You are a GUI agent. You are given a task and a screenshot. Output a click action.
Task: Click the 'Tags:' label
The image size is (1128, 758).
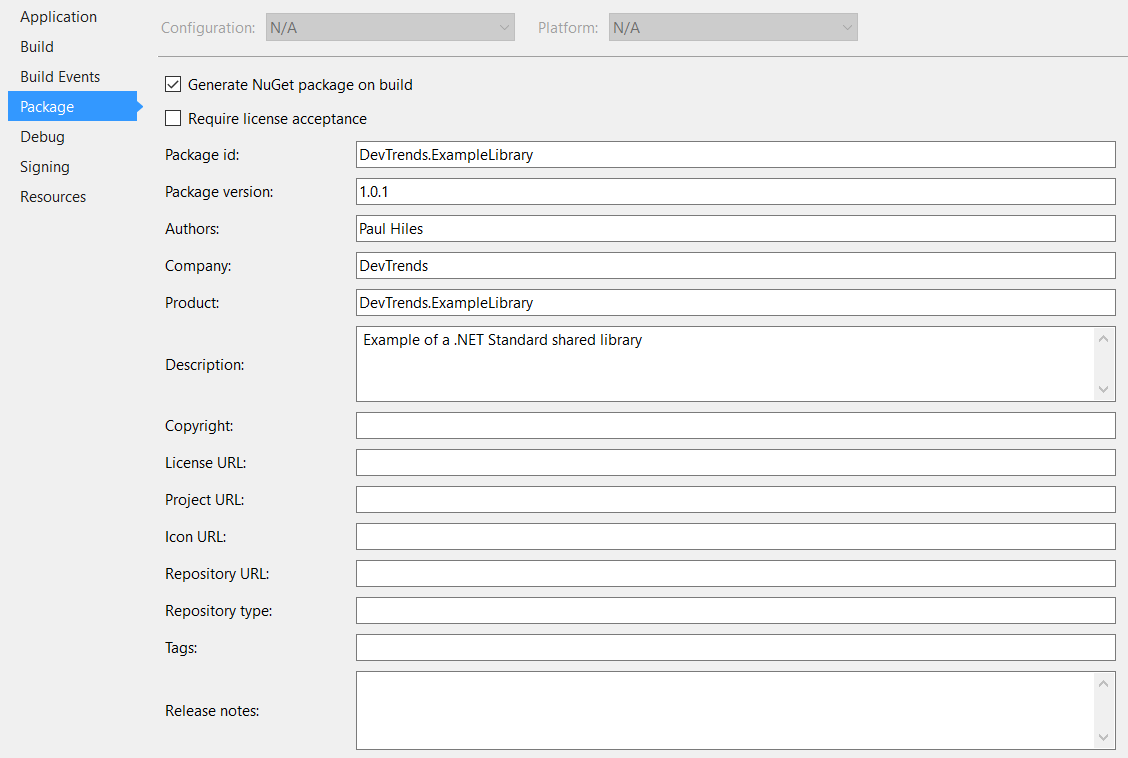point(181,648)
